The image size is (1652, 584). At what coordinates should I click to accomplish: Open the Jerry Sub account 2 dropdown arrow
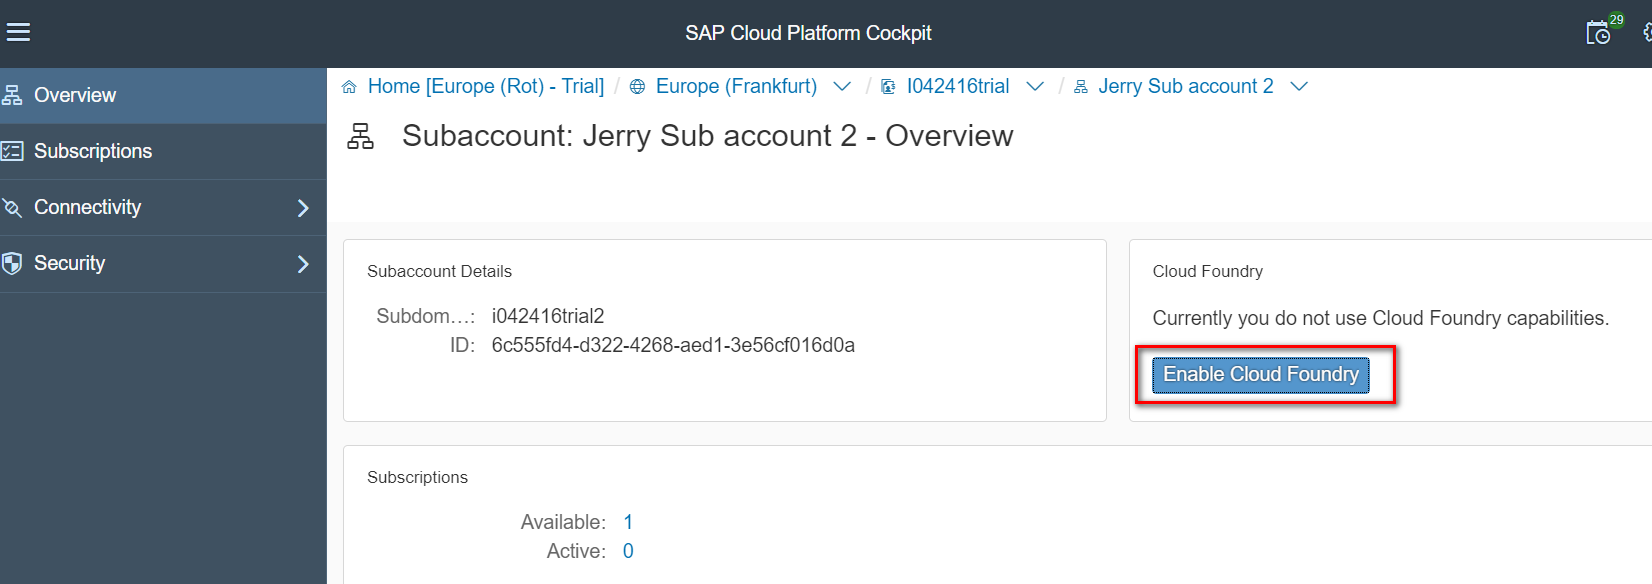(x=1299, y=87)
